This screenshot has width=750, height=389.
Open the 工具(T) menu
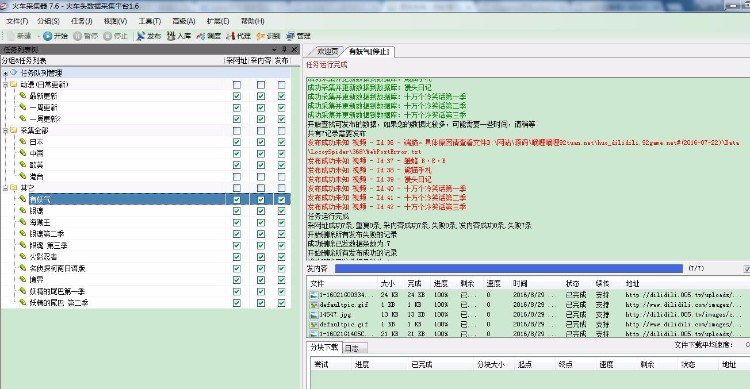(149, 21)
